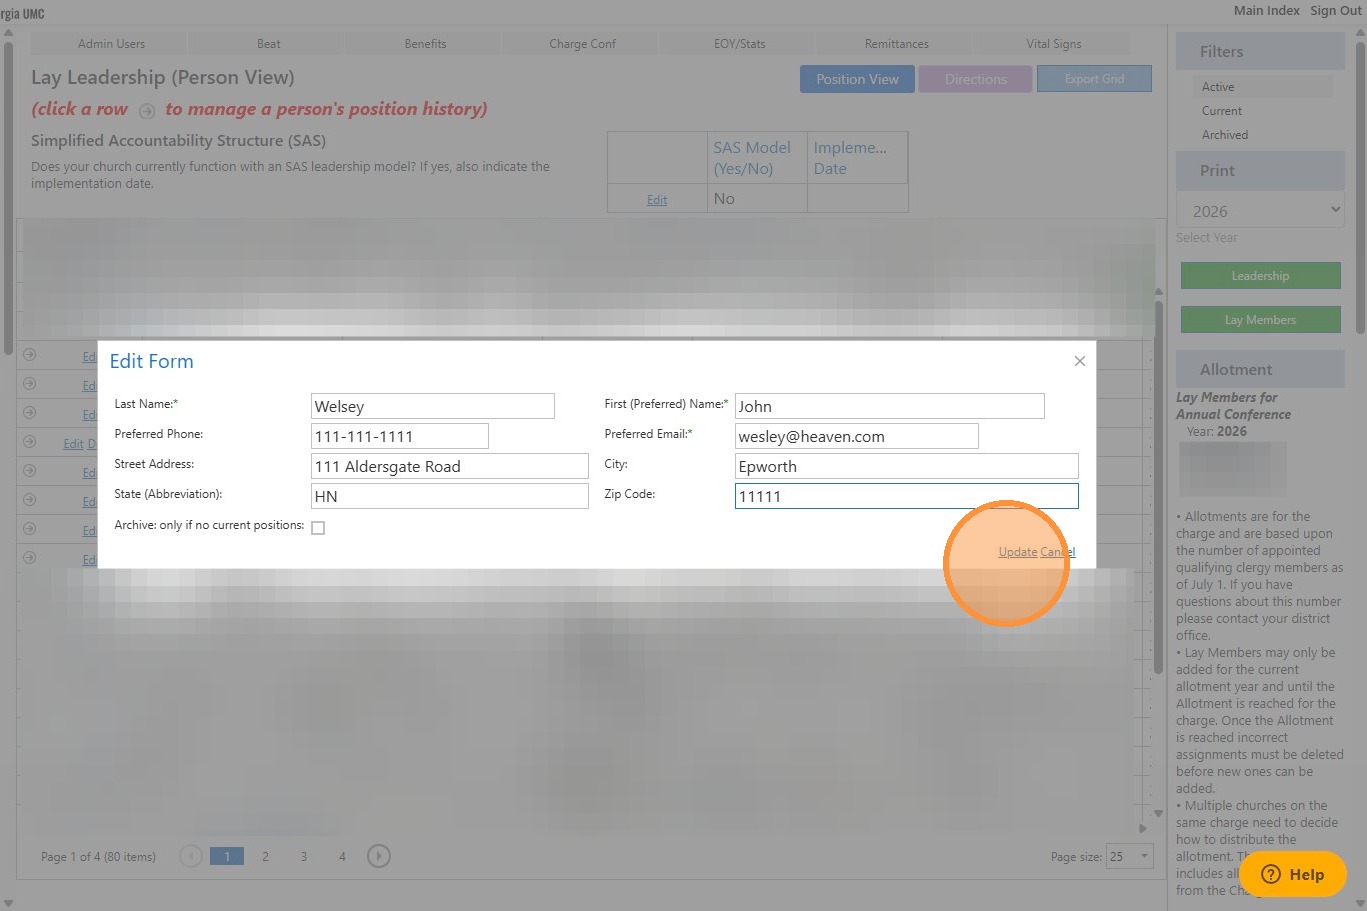Click the orange Help button
1367x911 pixels.
[1293, 874]
